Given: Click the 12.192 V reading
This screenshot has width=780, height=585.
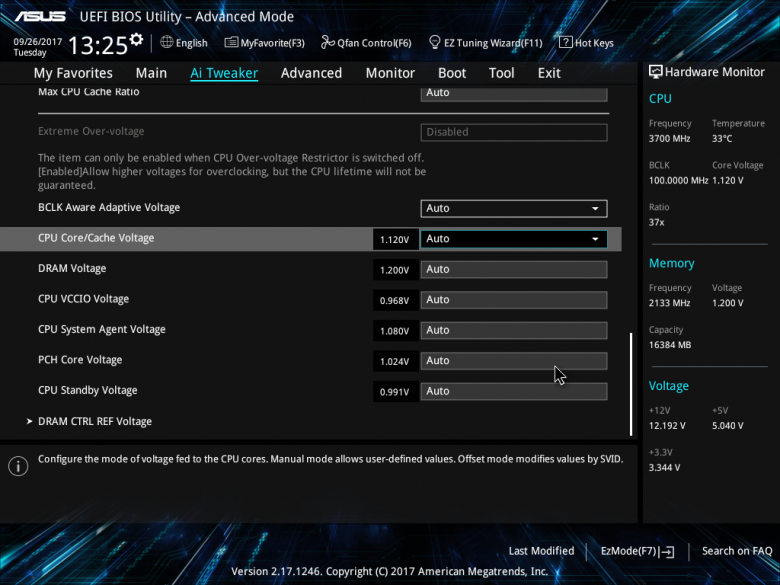Looking at the screenshot, I should coord(667,426).
